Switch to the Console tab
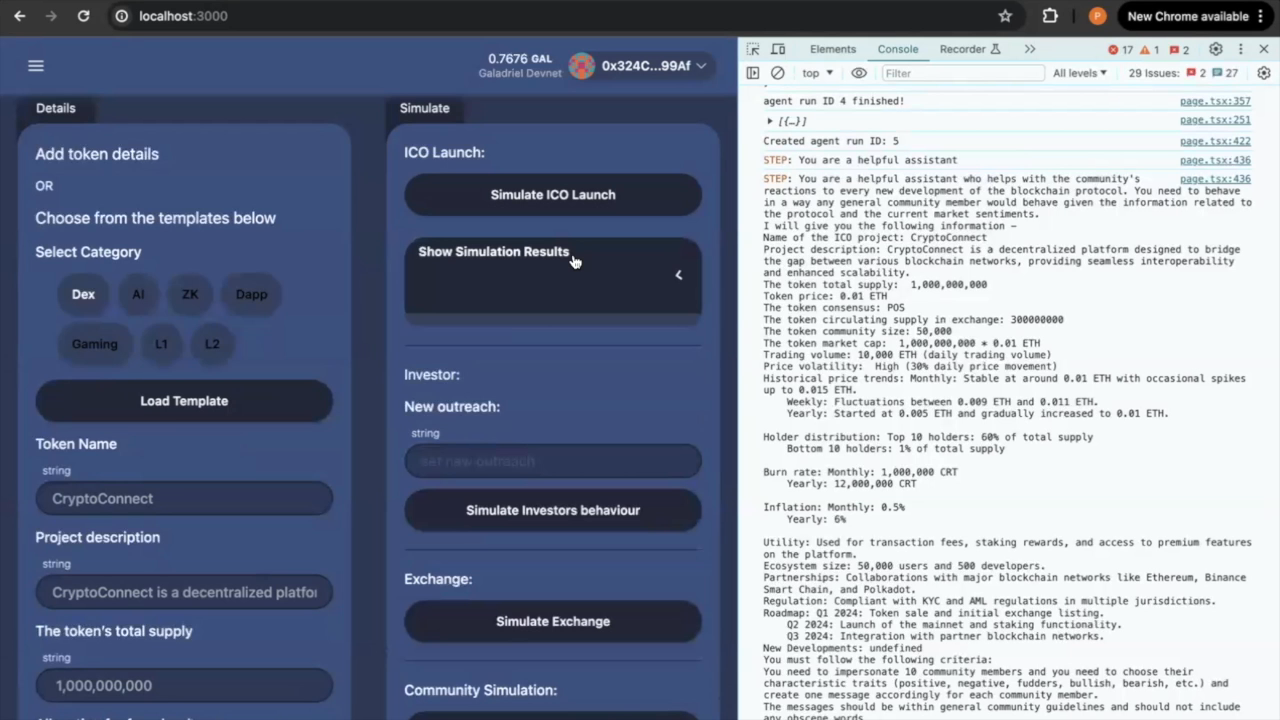Image resolution: width=1280 pixels, height=720 pixels. (x=898, y=49)
